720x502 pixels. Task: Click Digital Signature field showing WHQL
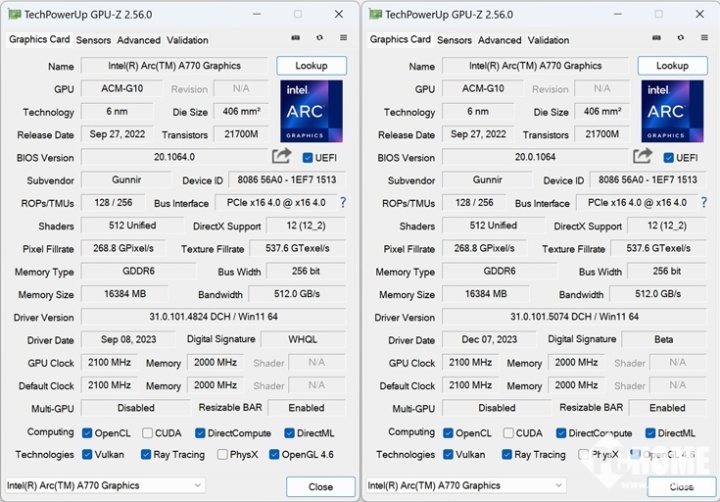point(303,339)
